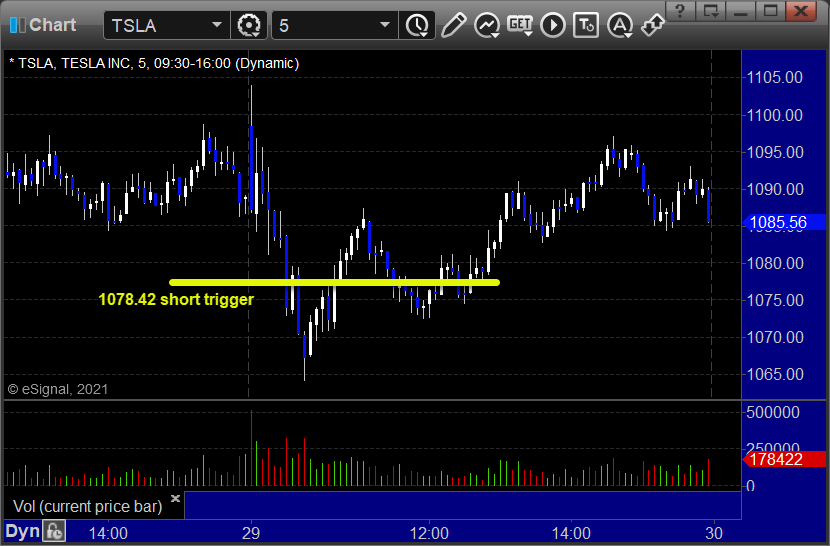
Task: Click the 12:00 time axis label
Action: coord(429,533)
